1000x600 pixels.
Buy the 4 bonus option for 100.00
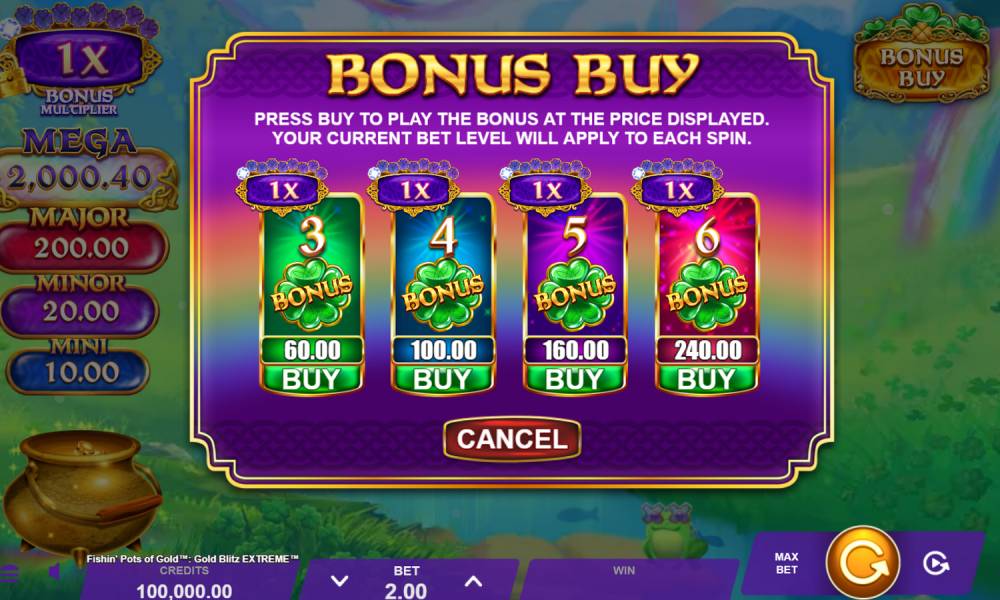pos(443,379)
